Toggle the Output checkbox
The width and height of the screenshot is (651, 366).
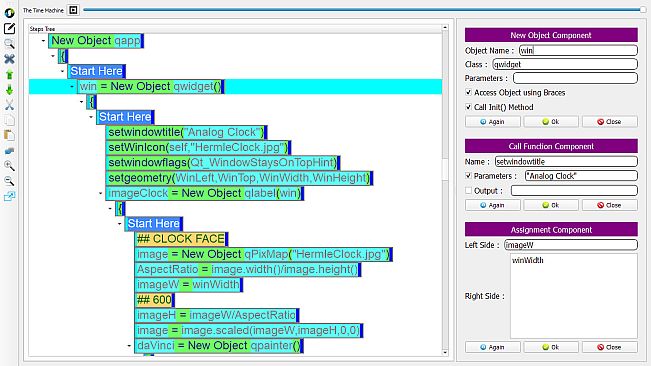[468, 190]
